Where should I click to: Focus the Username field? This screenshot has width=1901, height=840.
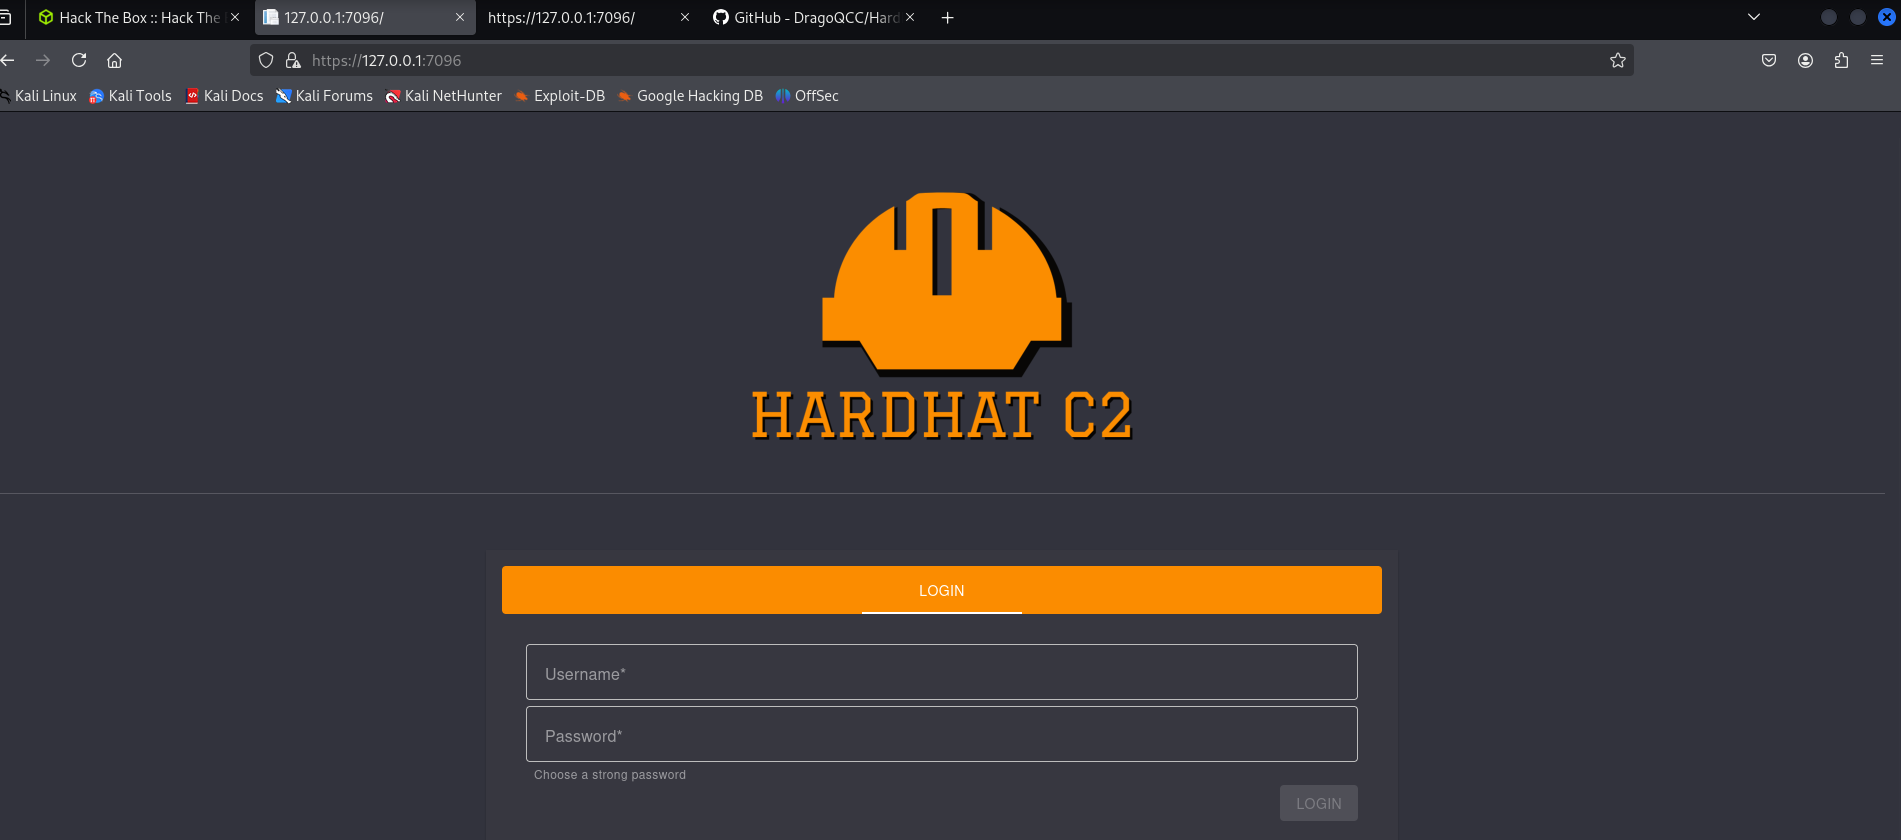pyautogui.click(x=942, y=672)
